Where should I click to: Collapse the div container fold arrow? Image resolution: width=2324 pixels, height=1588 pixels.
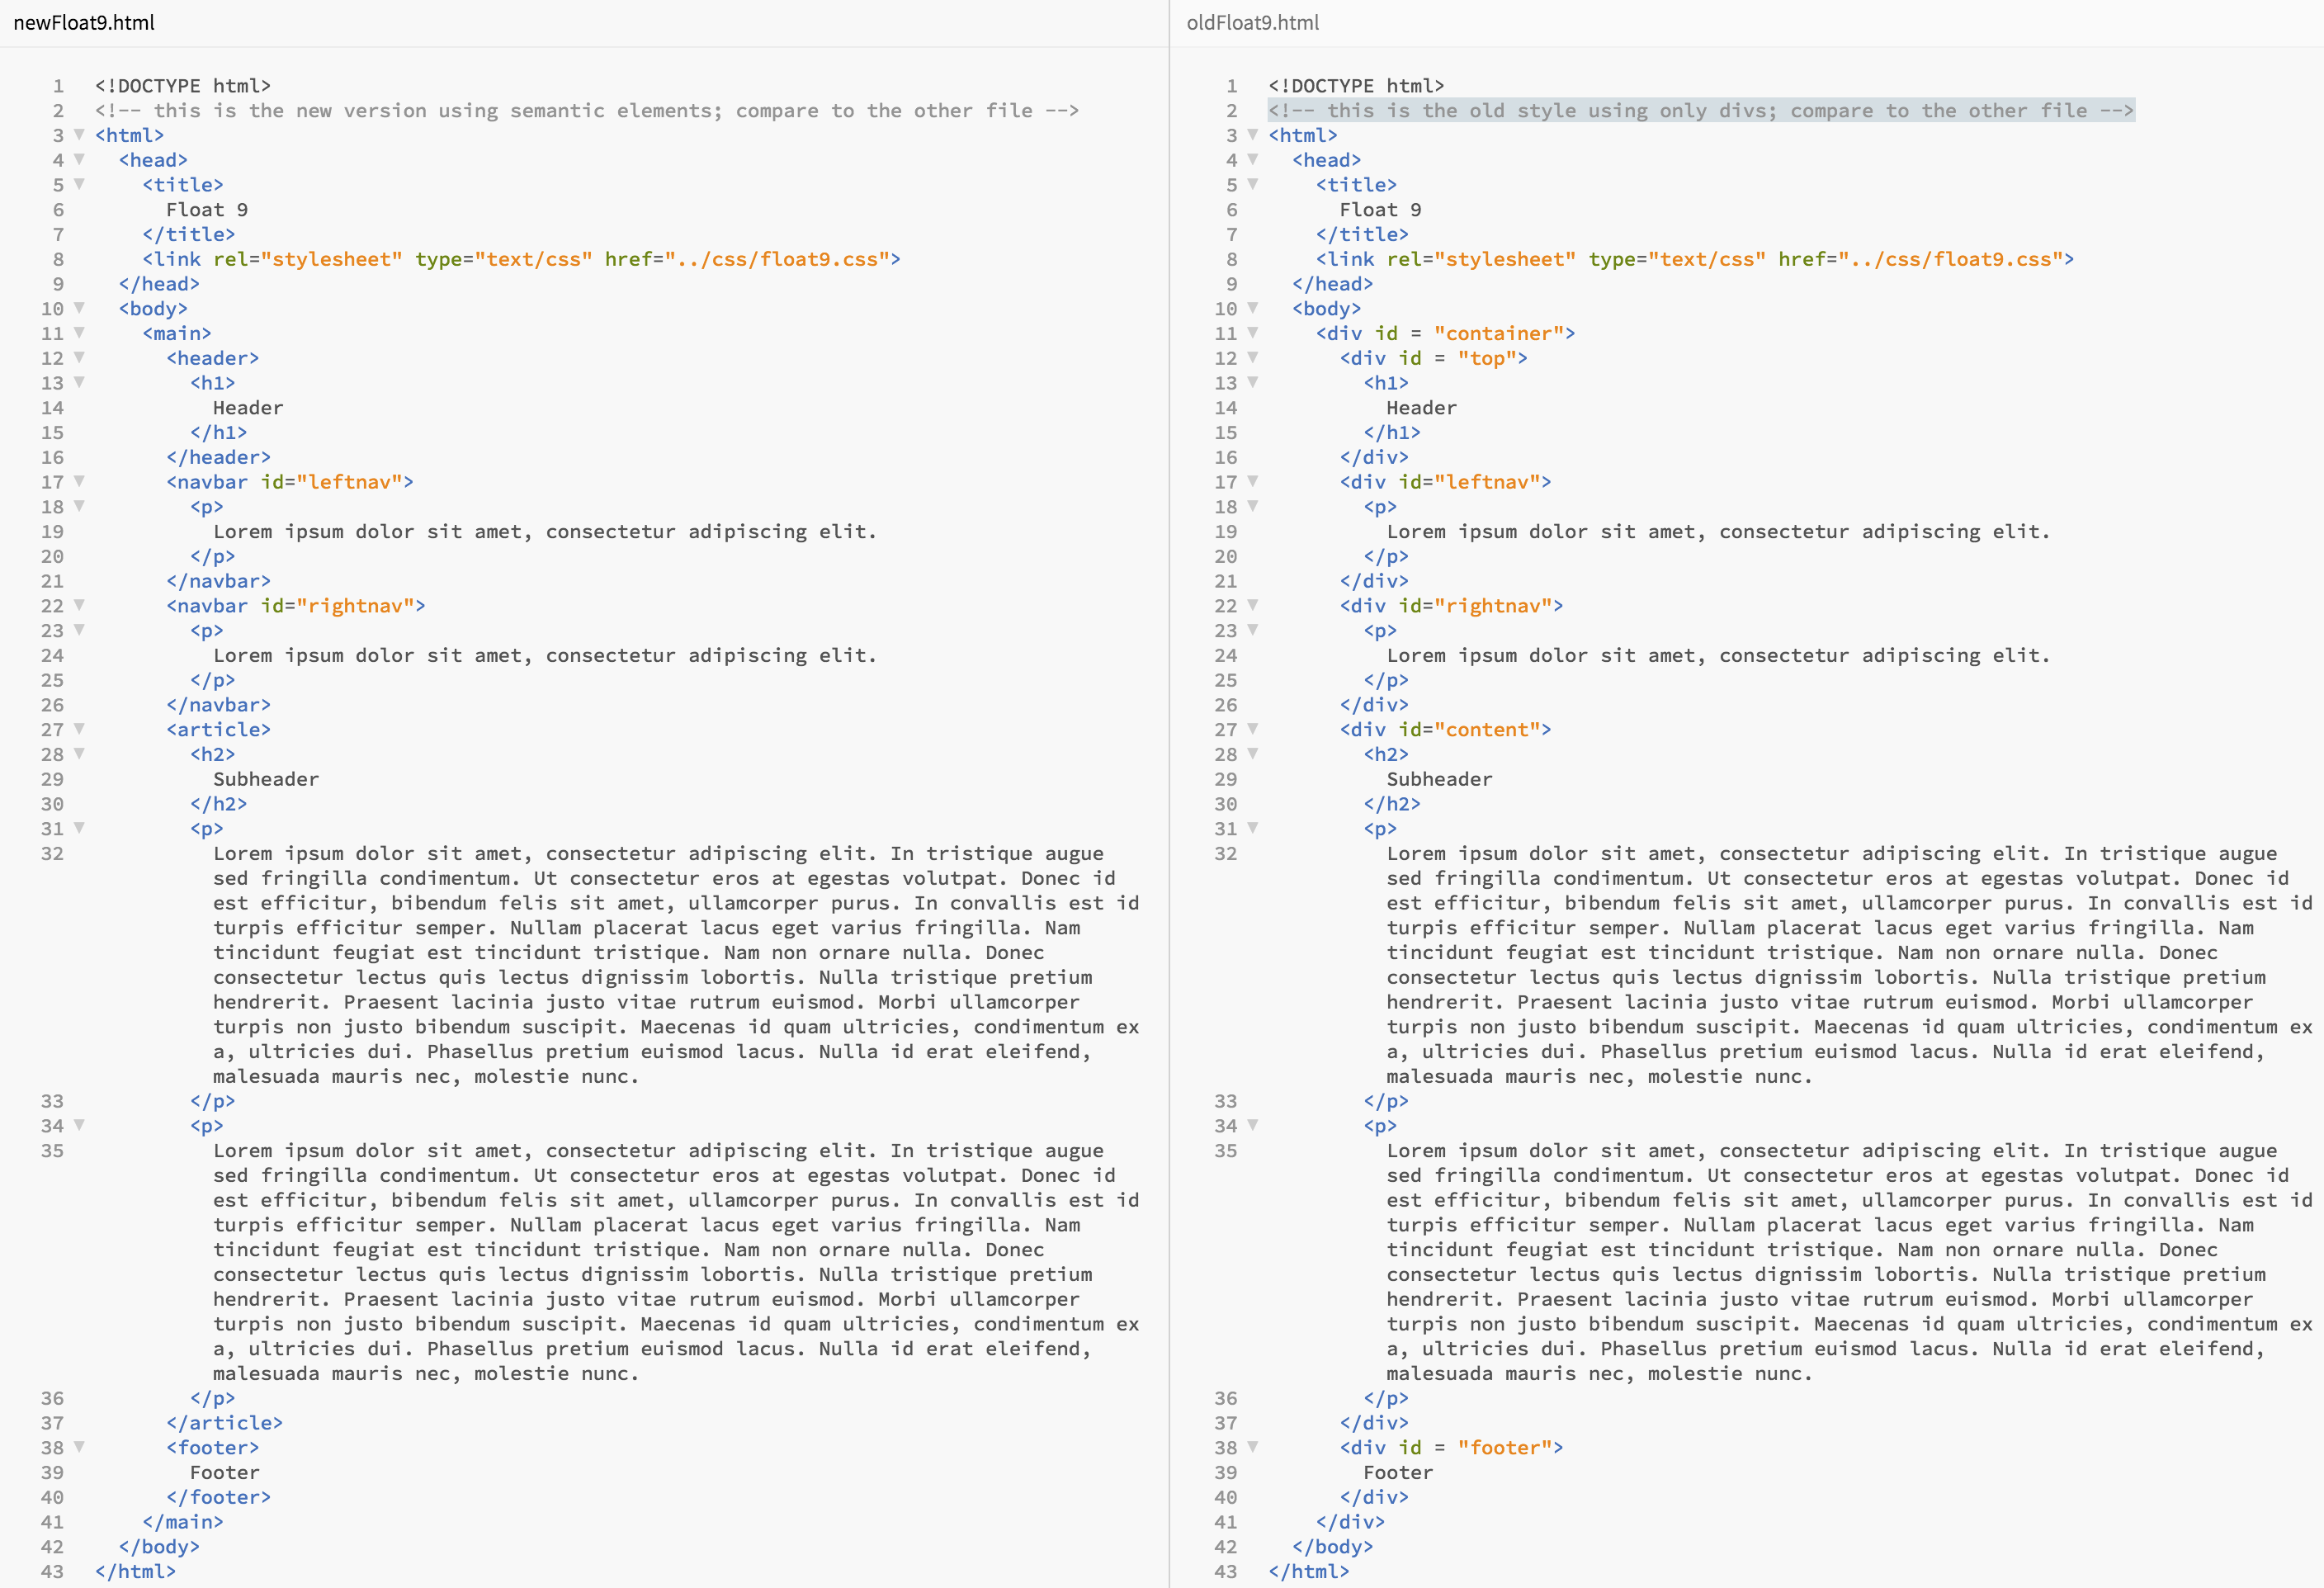[x=1252, y=333]
